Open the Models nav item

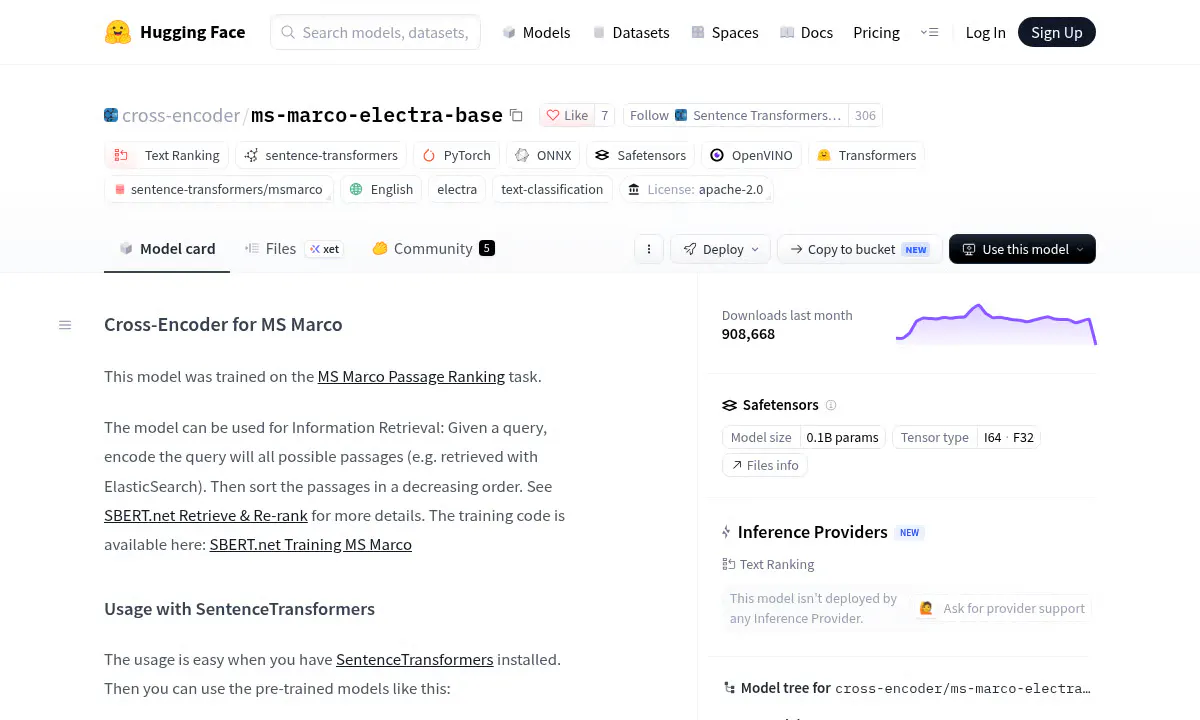536,32
